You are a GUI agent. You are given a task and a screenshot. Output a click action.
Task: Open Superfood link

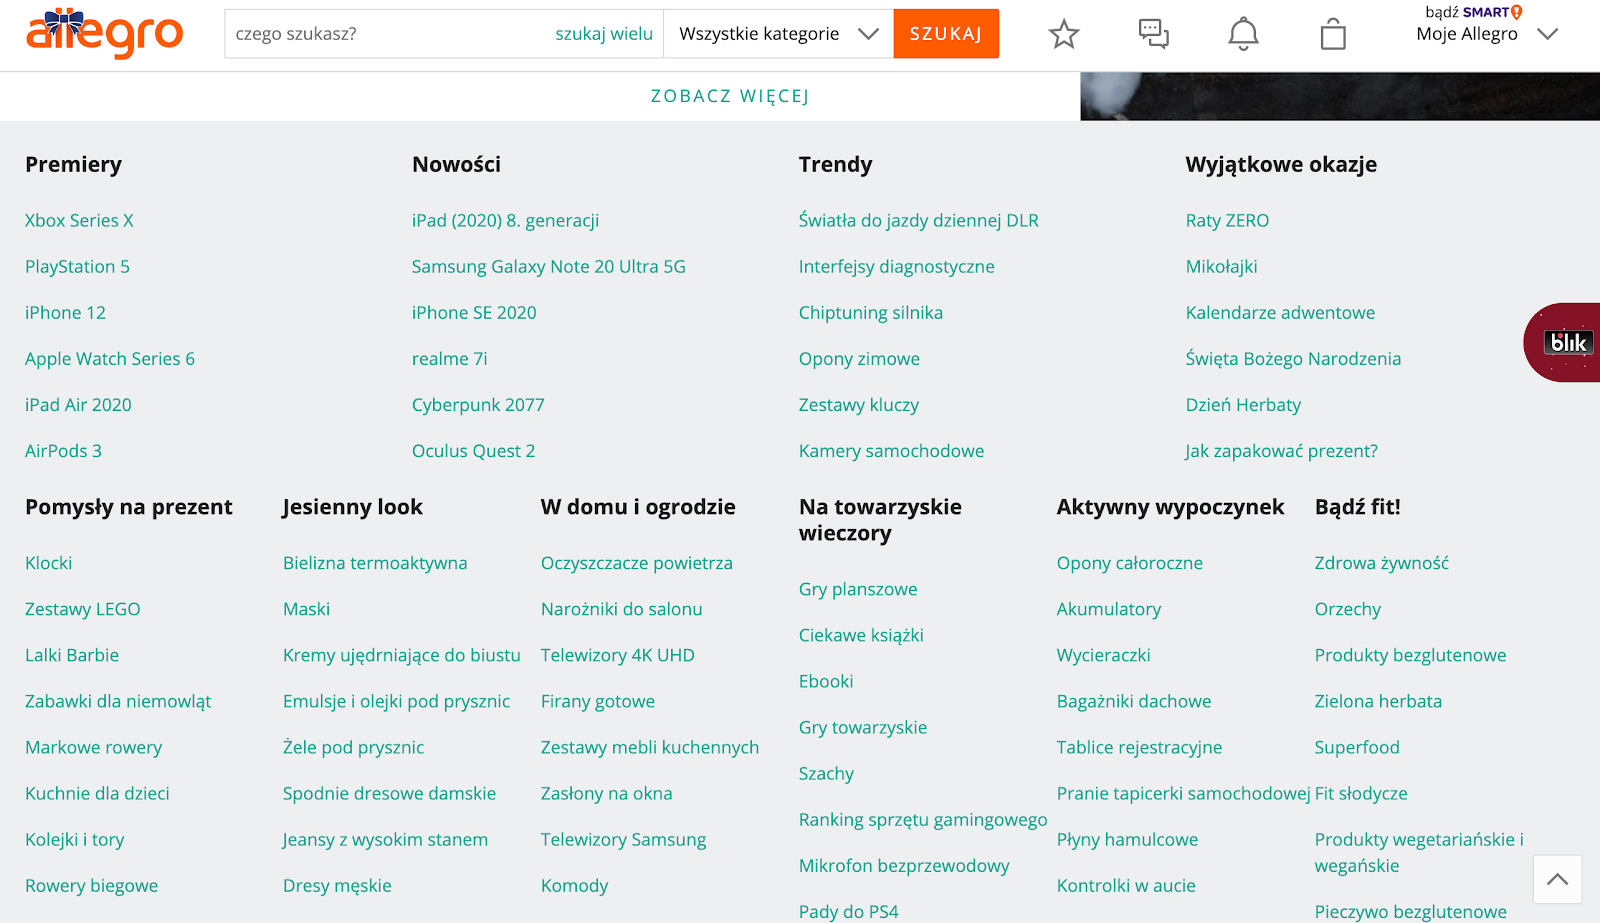[x=1357, y=747]
